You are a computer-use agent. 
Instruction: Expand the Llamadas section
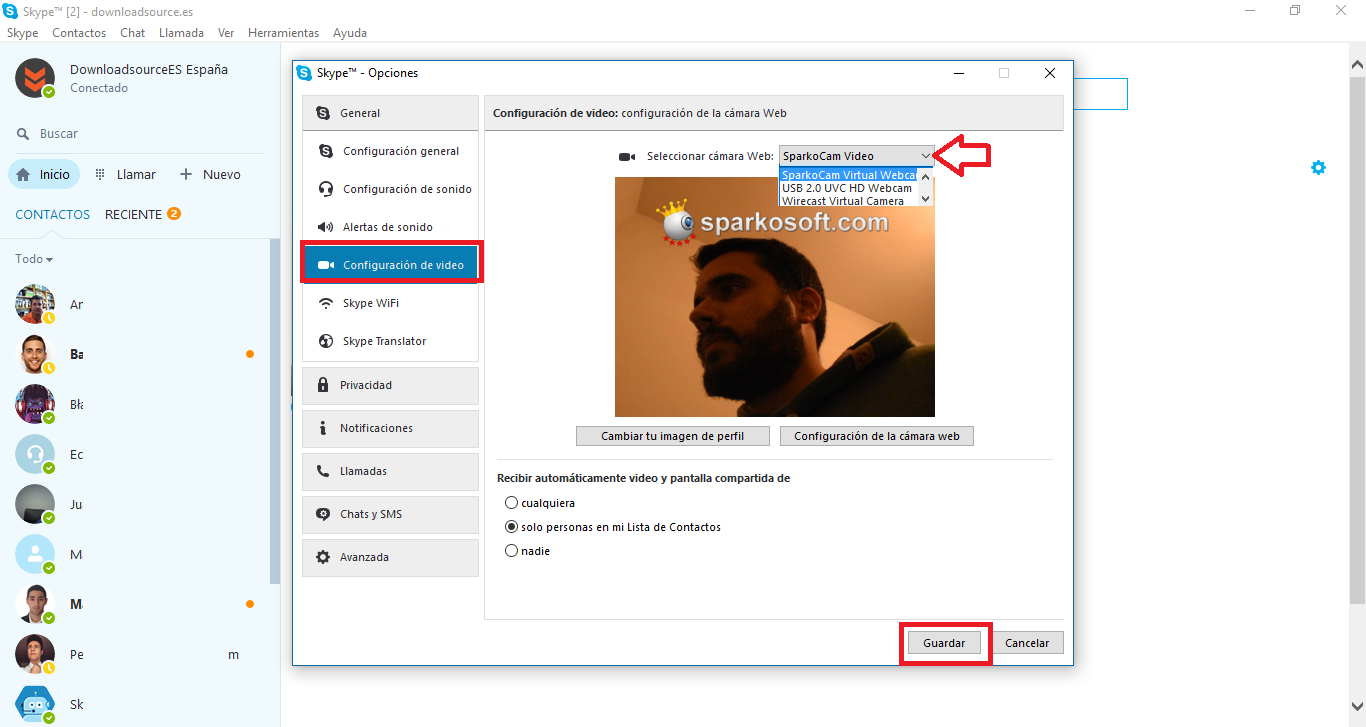coord(390,471)
